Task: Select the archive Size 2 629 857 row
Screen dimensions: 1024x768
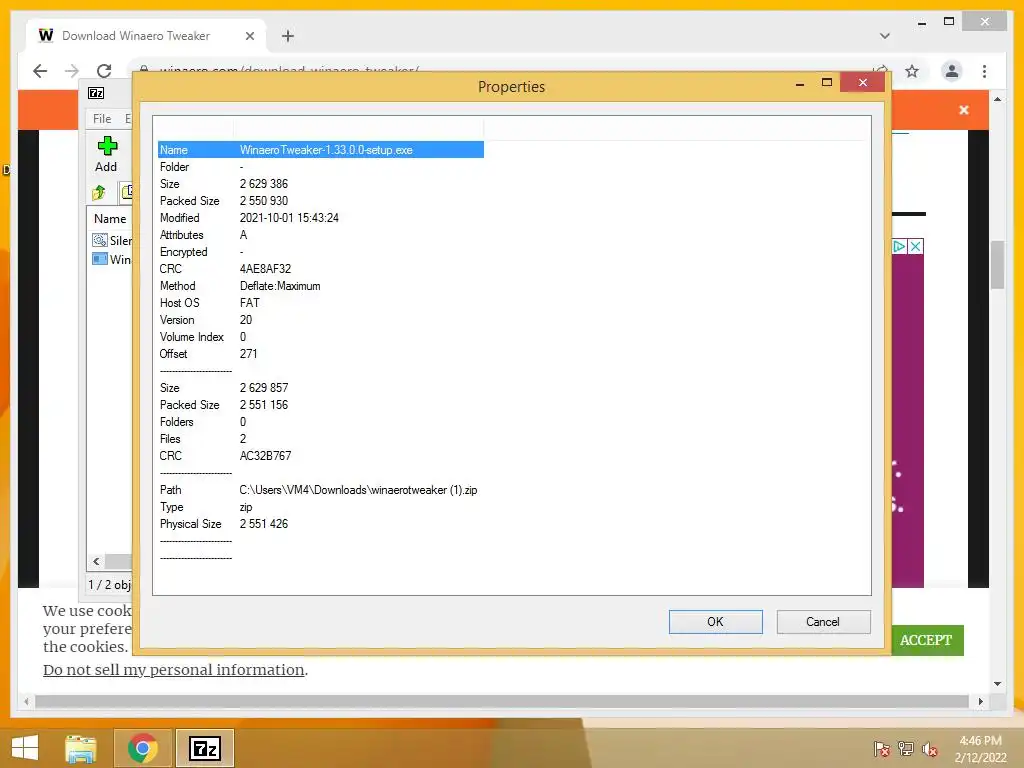Action: tap(321, 388)
